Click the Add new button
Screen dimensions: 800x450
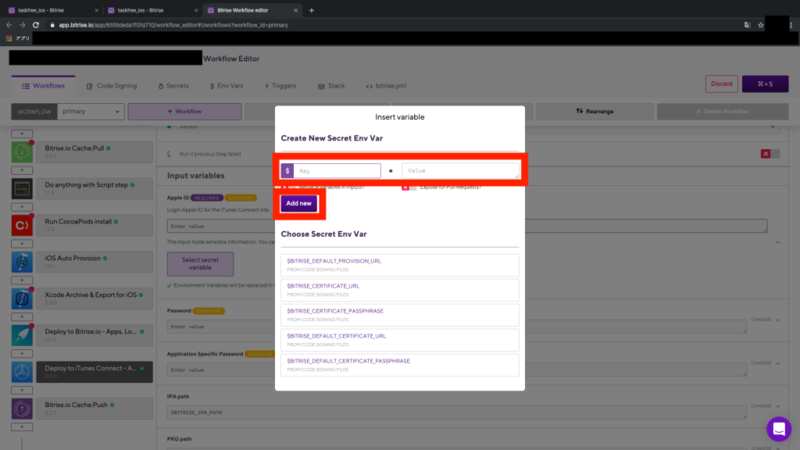299,204
